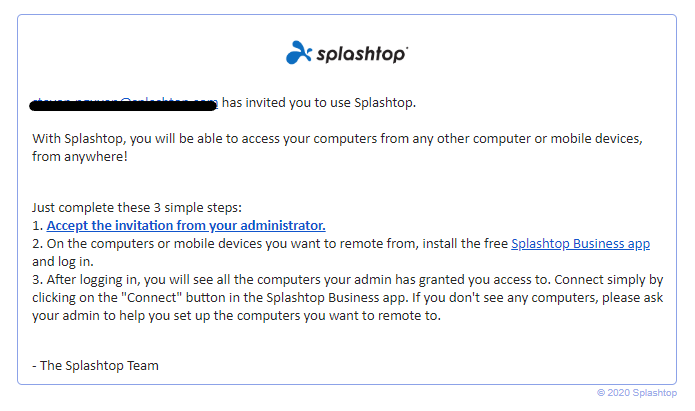Click the quoted word "Connect" in step 3
The image size is (695, 411).
(x=152, y=297)
